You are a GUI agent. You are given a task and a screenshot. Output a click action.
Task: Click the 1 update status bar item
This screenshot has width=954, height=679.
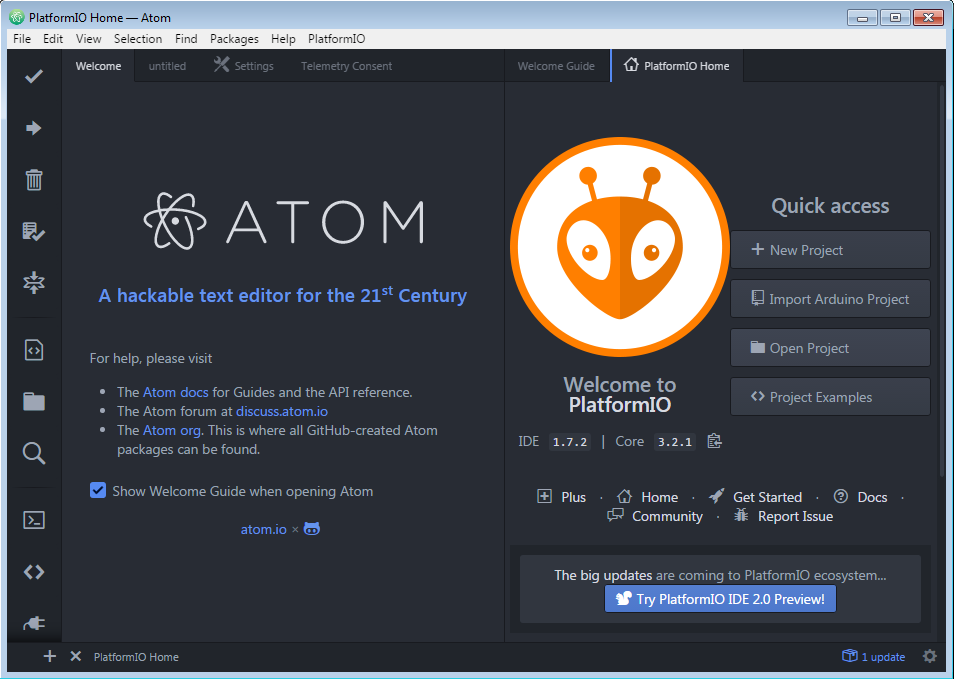click(873, 656)
